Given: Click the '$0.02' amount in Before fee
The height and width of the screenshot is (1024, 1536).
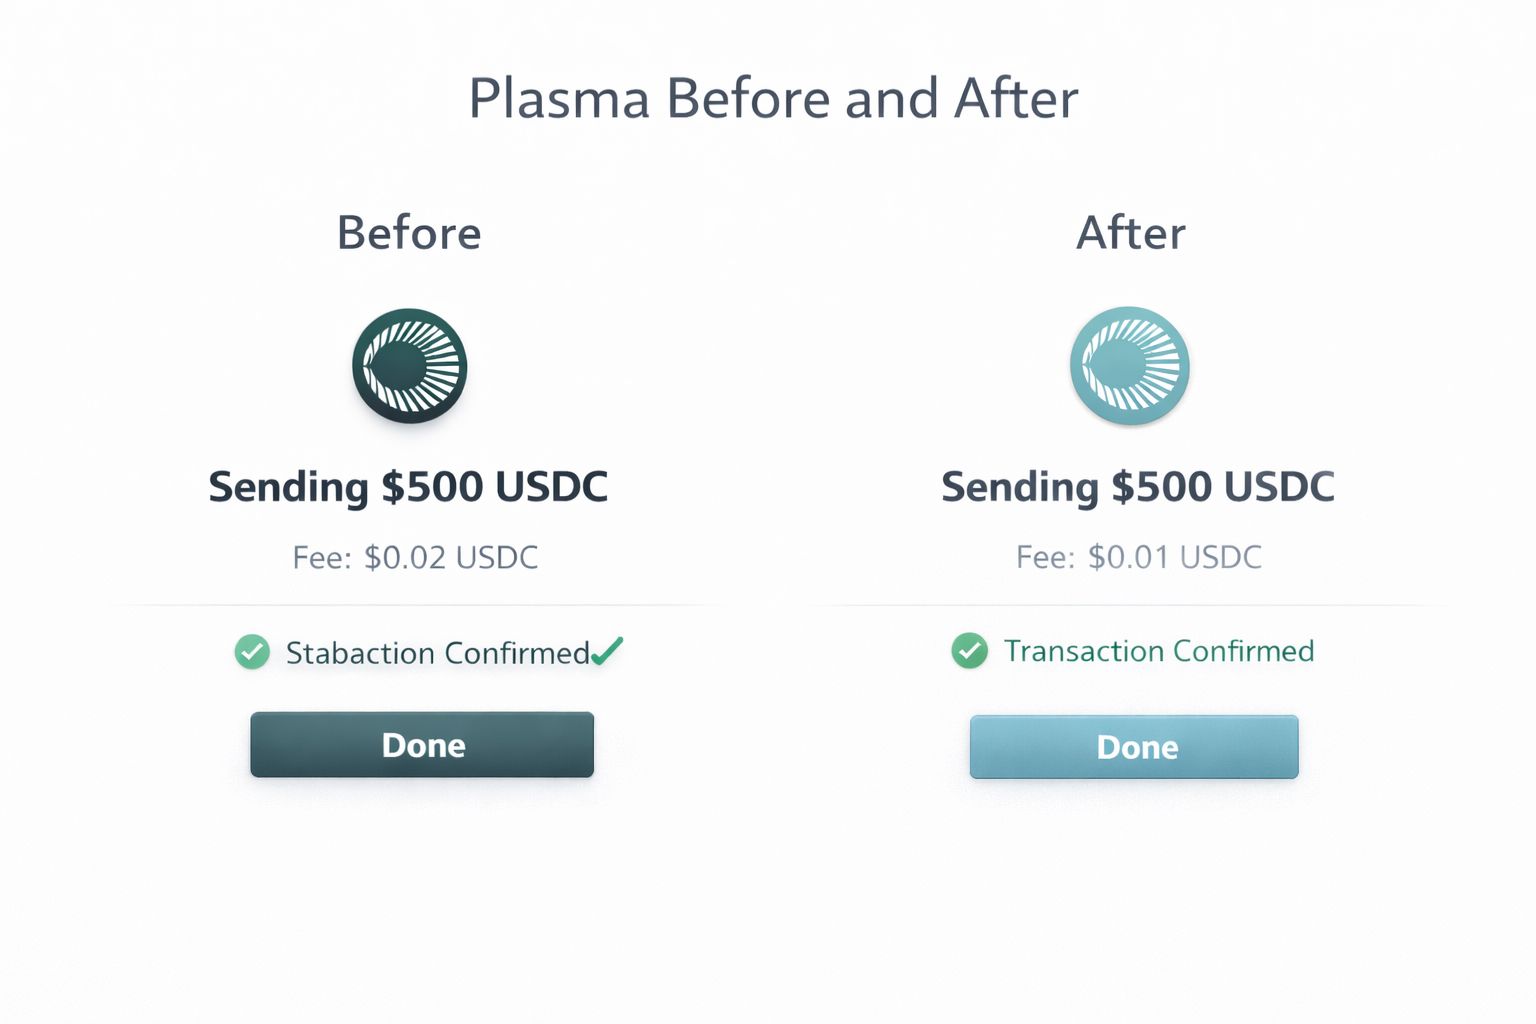Looking at the screenshot, I should [x=405, y=557].
